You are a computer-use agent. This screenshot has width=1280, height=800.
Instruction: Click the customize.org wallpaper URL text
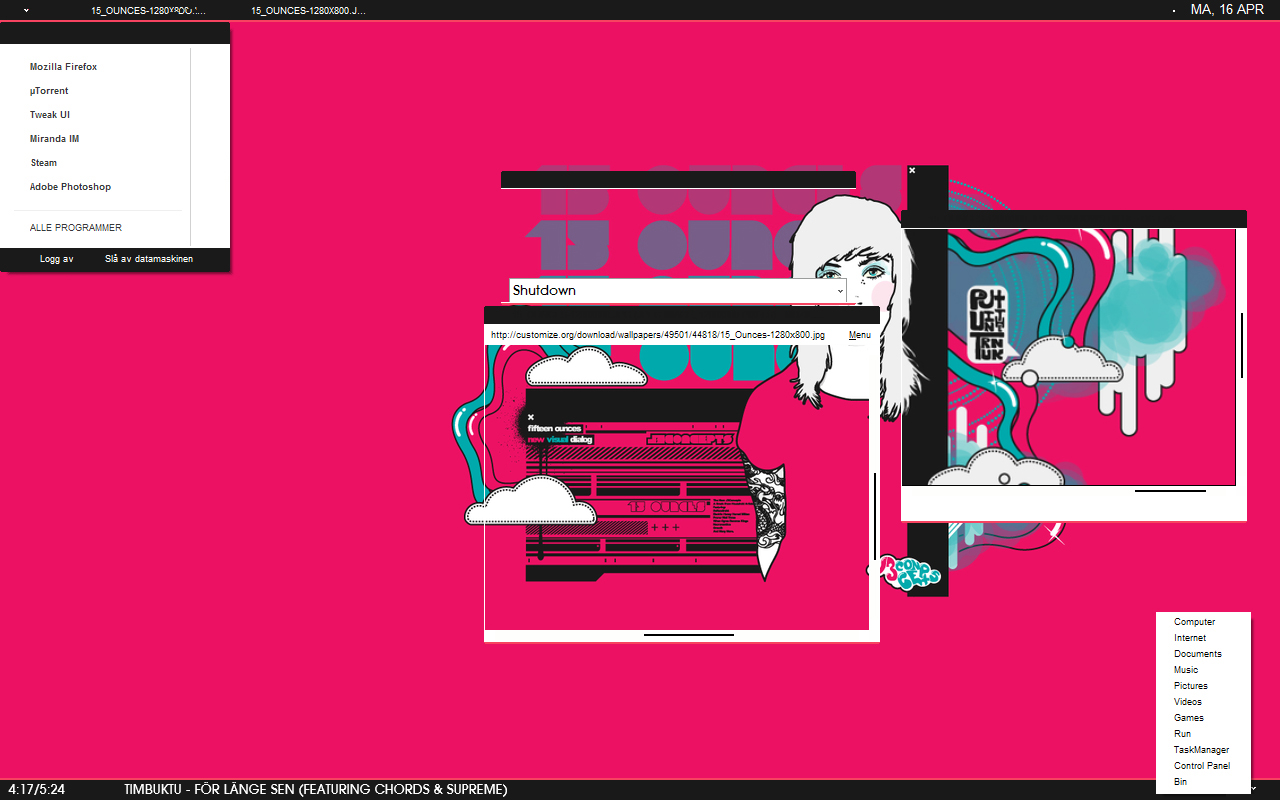click(x=658, y=335)
